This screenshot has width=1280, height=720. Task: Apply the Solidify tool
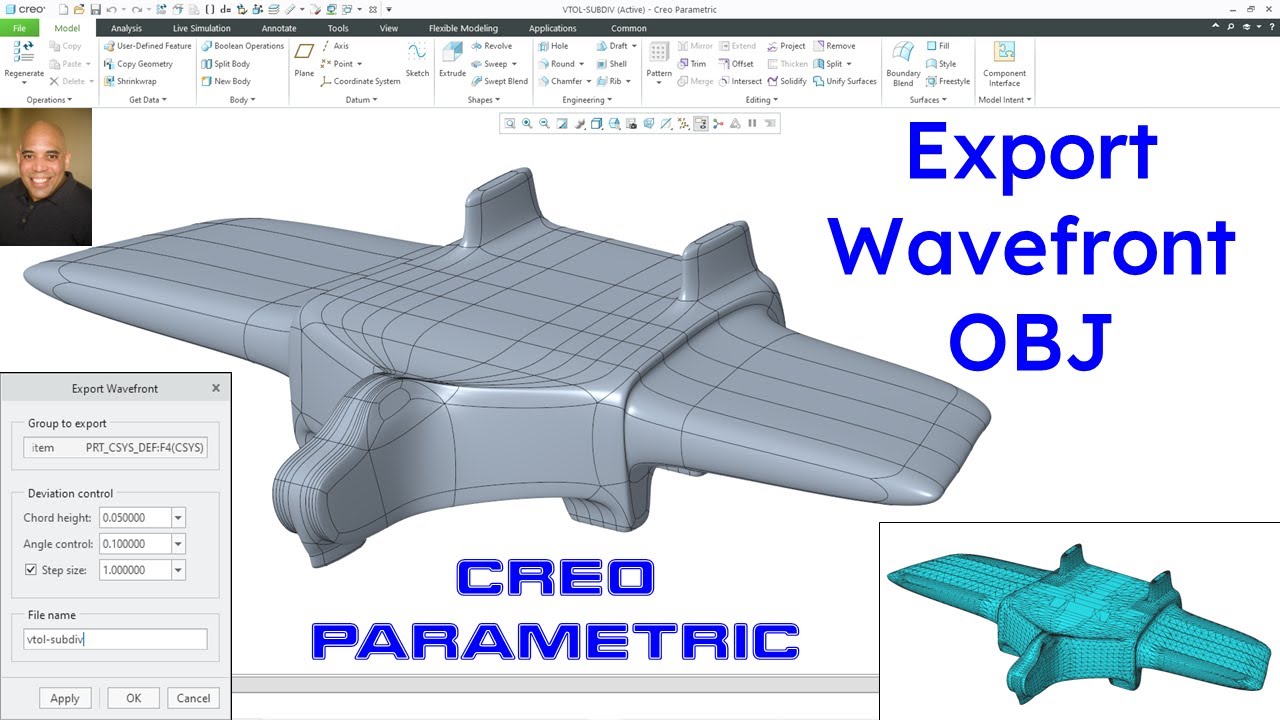[x=787, y=81]
